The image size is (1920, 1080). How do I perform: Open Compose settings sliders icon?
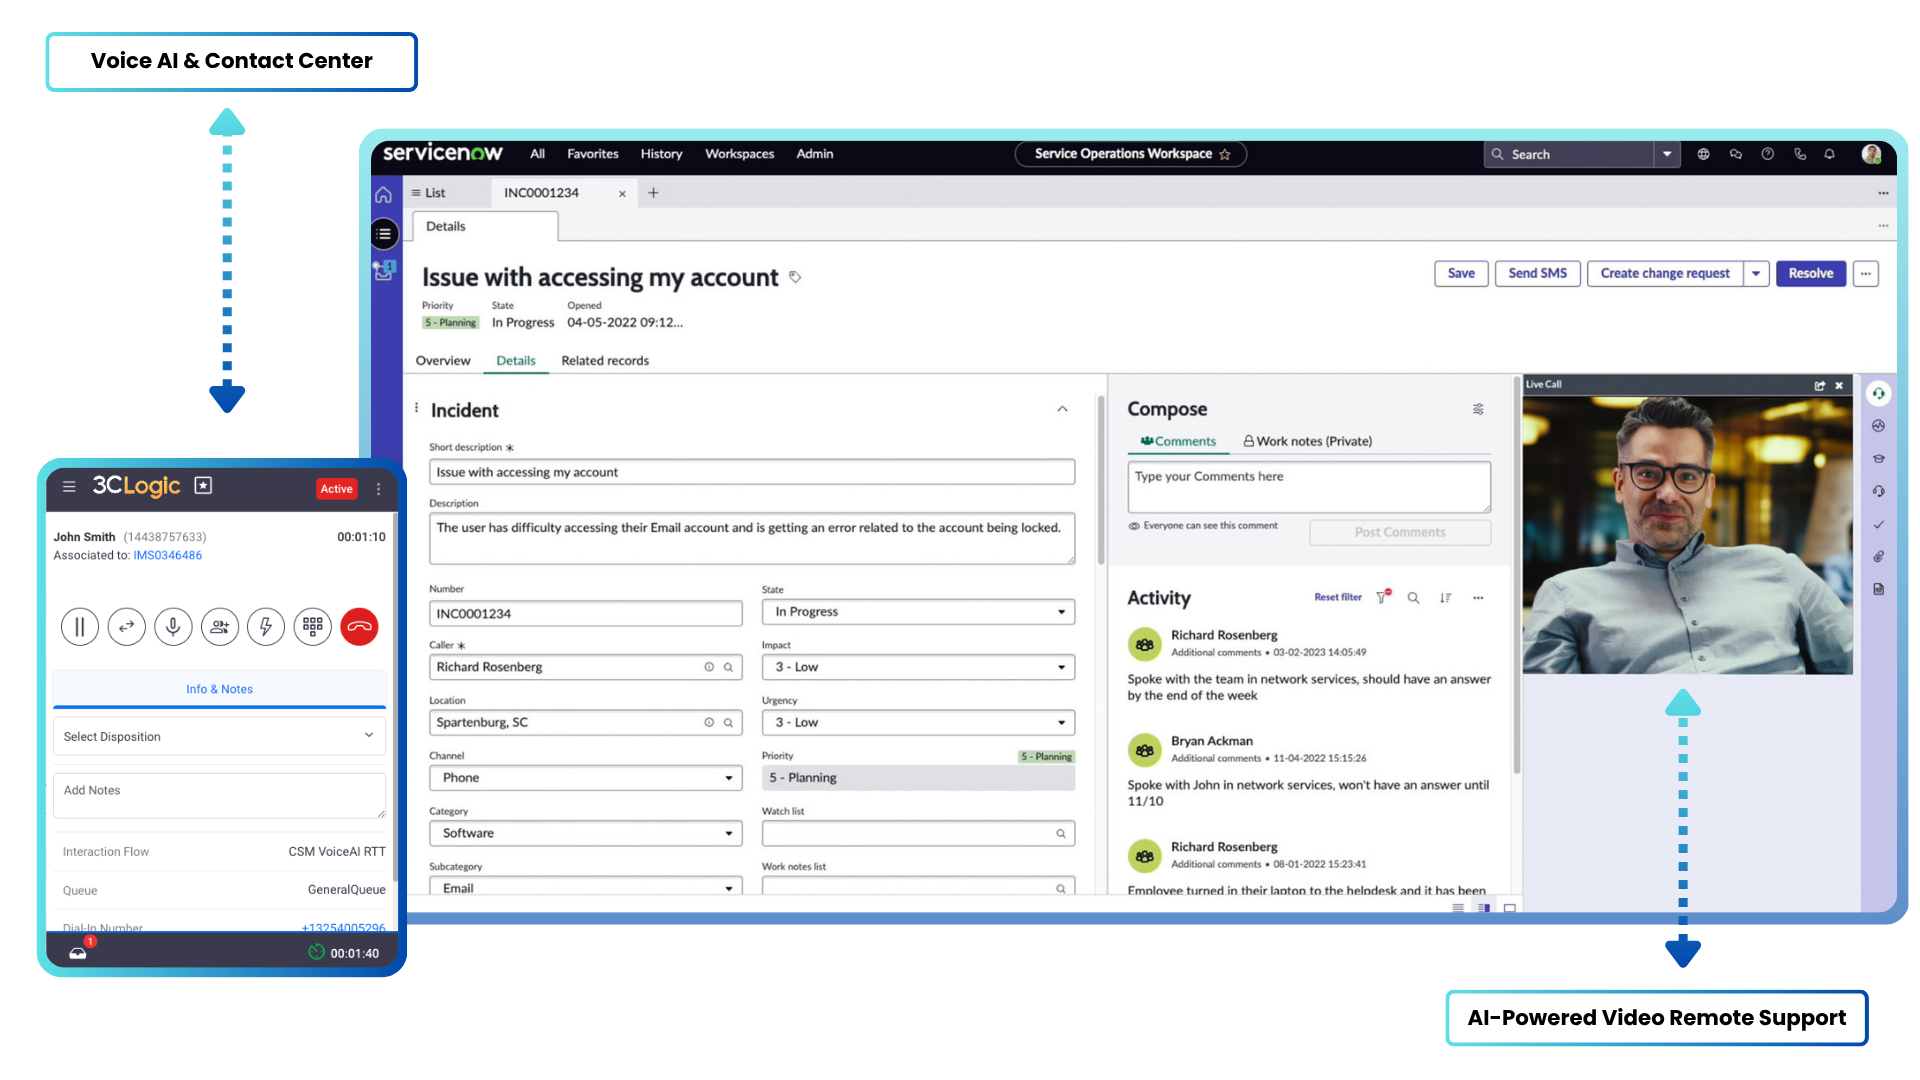(x=1478, y=409)
